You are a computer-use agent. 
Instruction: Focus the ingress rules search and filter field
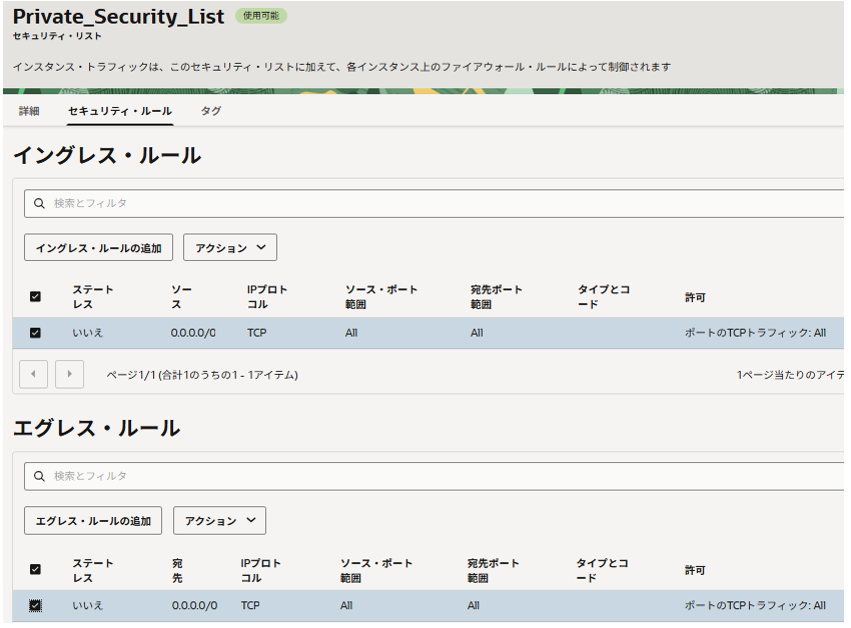click(x=440, y=203)
